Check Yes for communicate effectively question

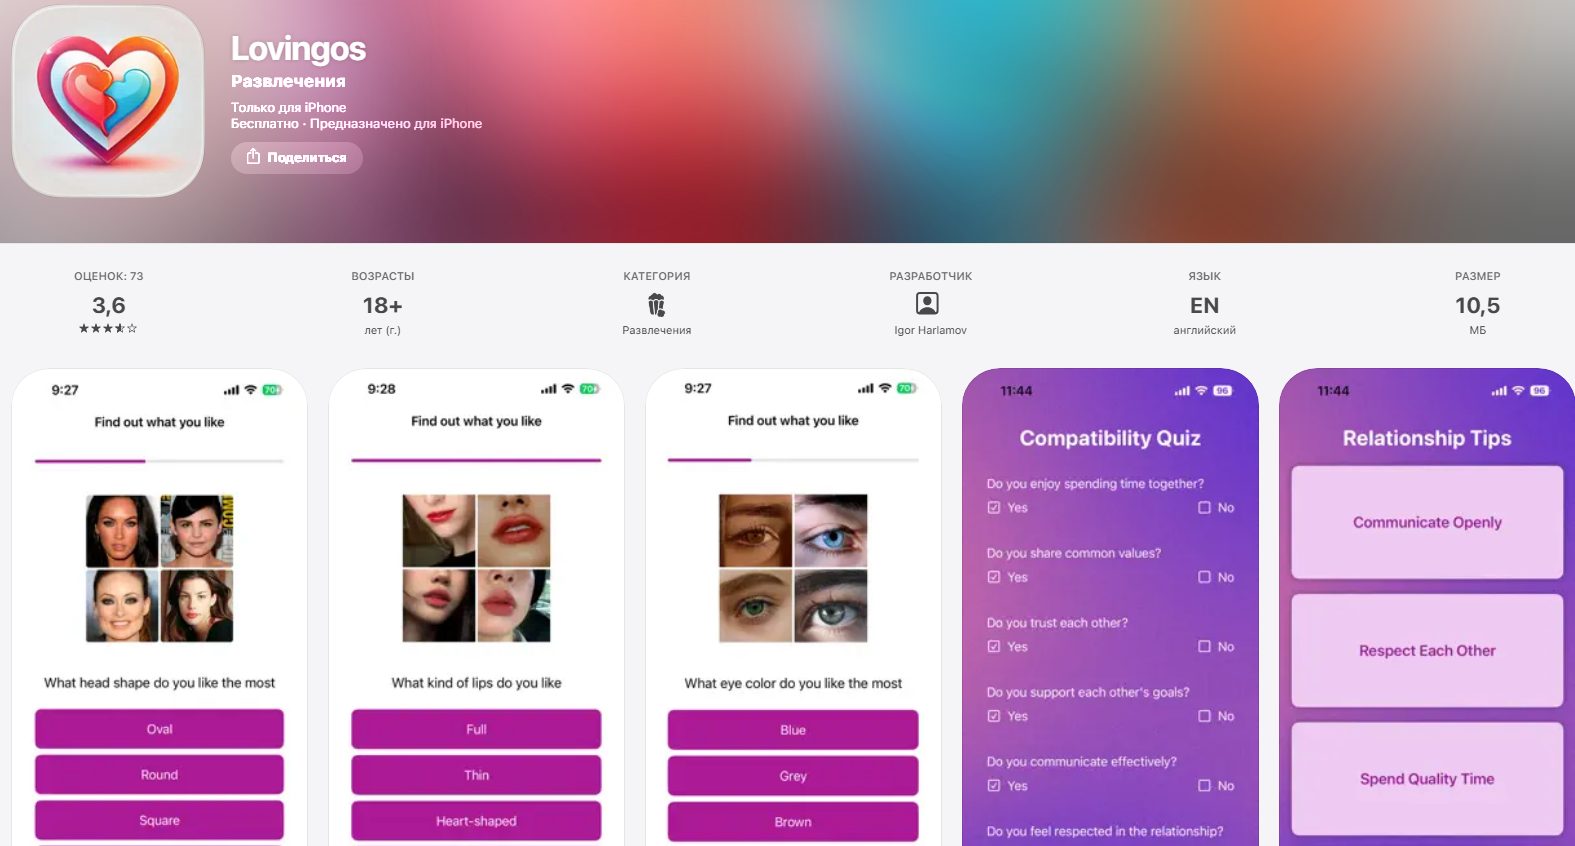(x=994, y=785)
